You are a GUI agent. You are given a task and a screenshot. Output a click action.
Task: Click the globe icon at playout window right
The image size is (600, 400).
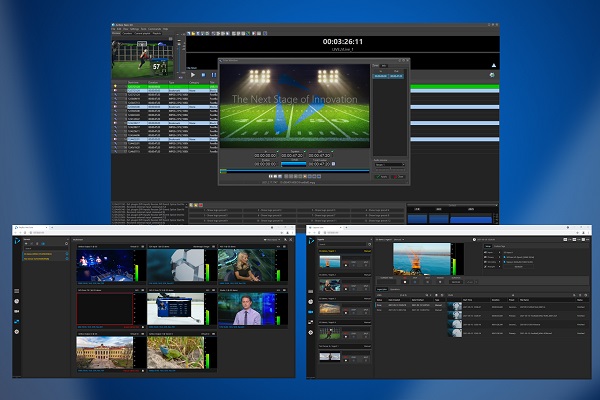click(492, 75)
